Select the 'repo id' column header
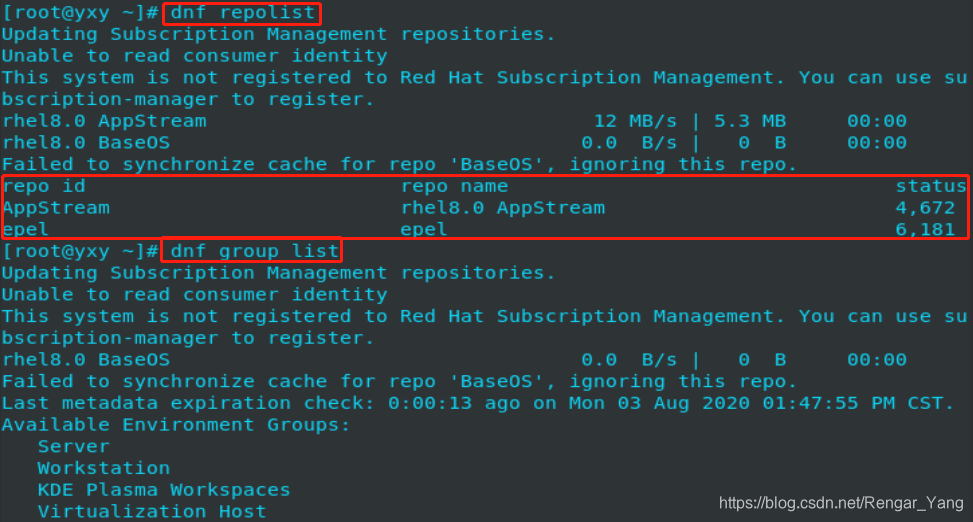The image size is (973, 522). click(44, 186)
